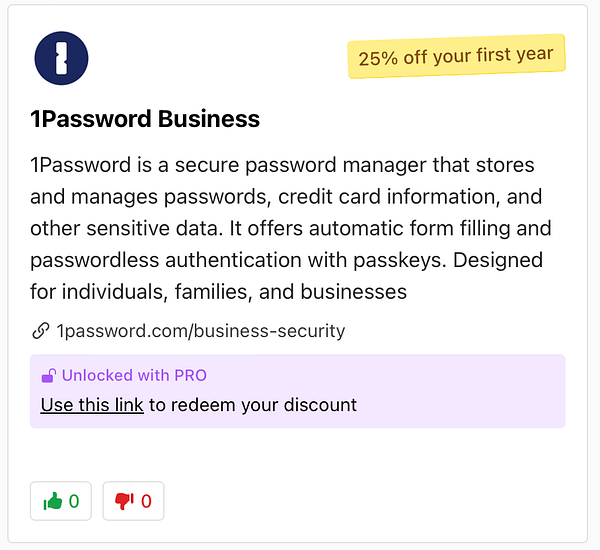Select the yellow 25% off first year badge

456,57
